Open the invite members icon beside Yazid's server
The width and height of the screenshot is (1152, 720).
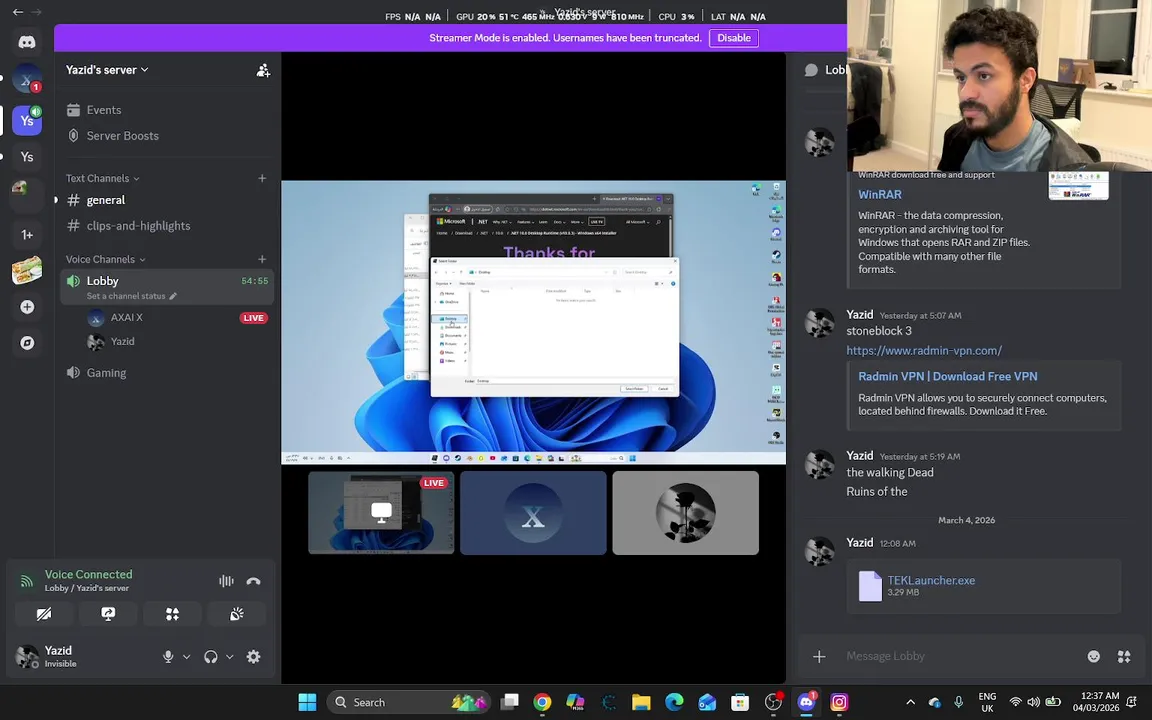(263, 71)
